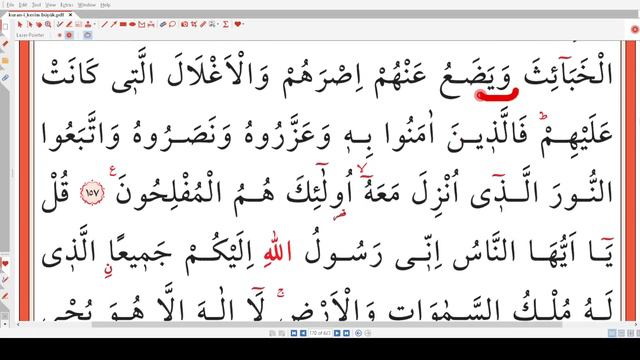
Task: Click the red circle icon at top right
Action: pyautogui.click(x=635, y=29)
